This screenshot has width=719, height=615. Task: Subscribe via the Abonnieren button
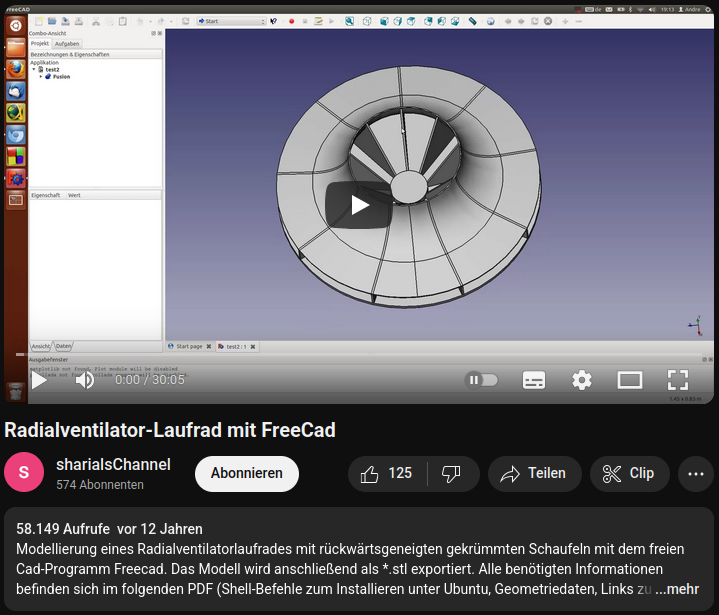pyautogui.click(x=246, y=474)
